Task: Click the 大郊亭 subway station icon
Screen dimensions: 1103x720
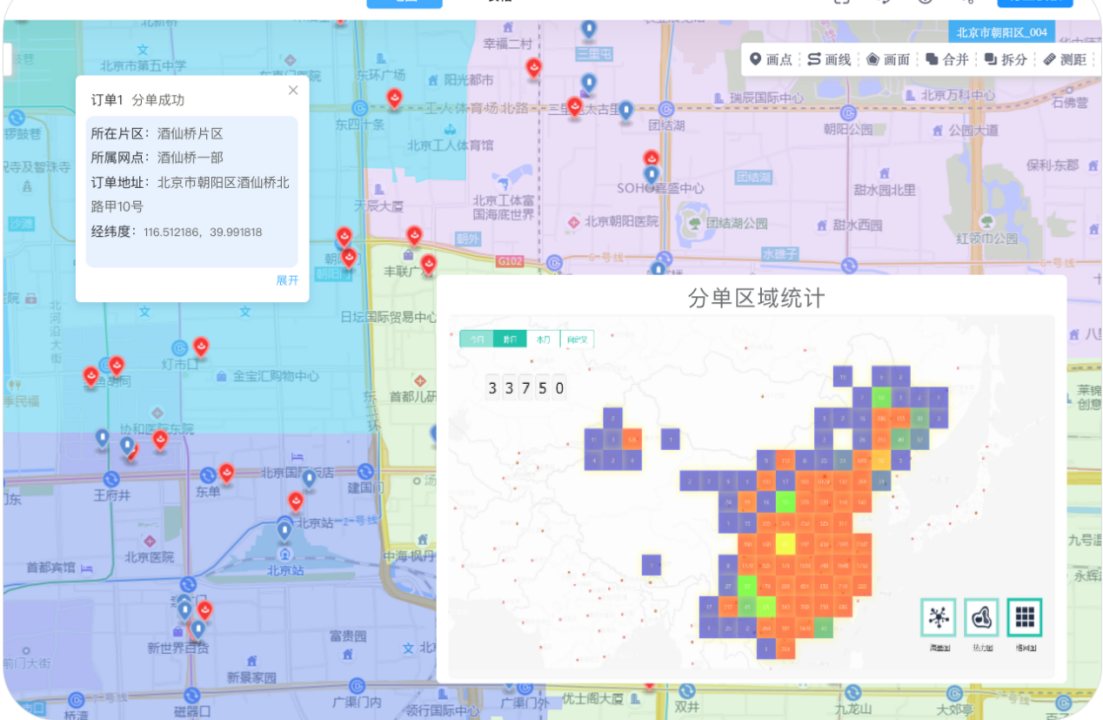Action: click(x=955, y=694)
